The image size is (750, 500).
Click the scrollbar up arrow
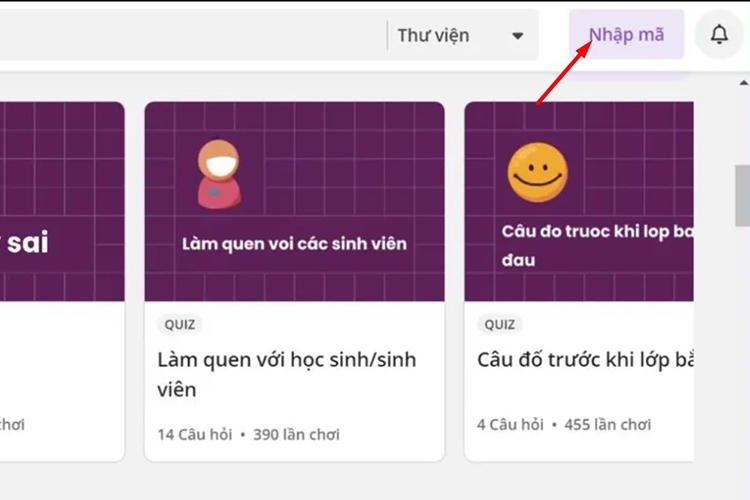click(744, 83)
